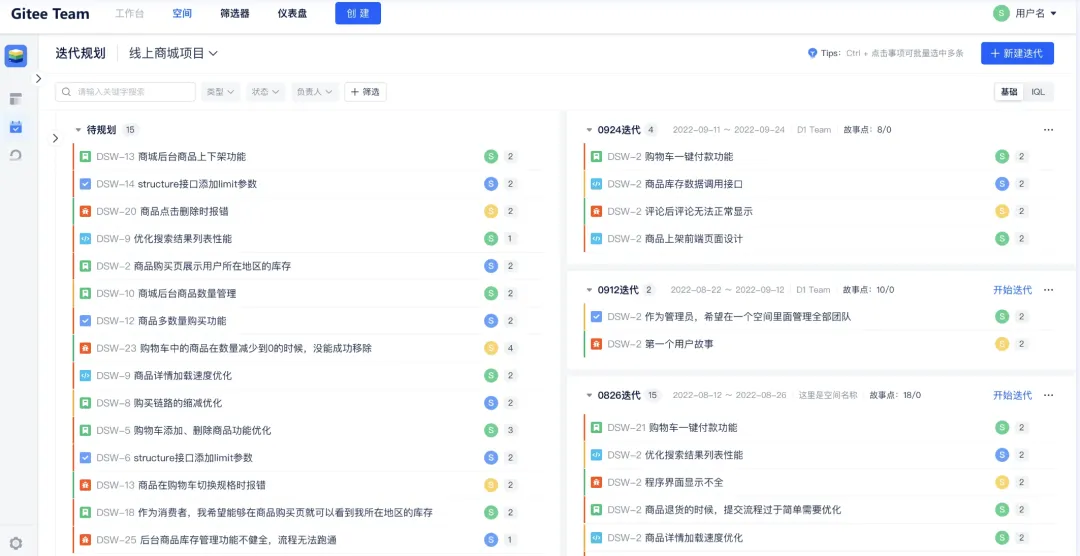1080x556 pixels.
Task: Open the 空间 tab
Action: point(182,13)
